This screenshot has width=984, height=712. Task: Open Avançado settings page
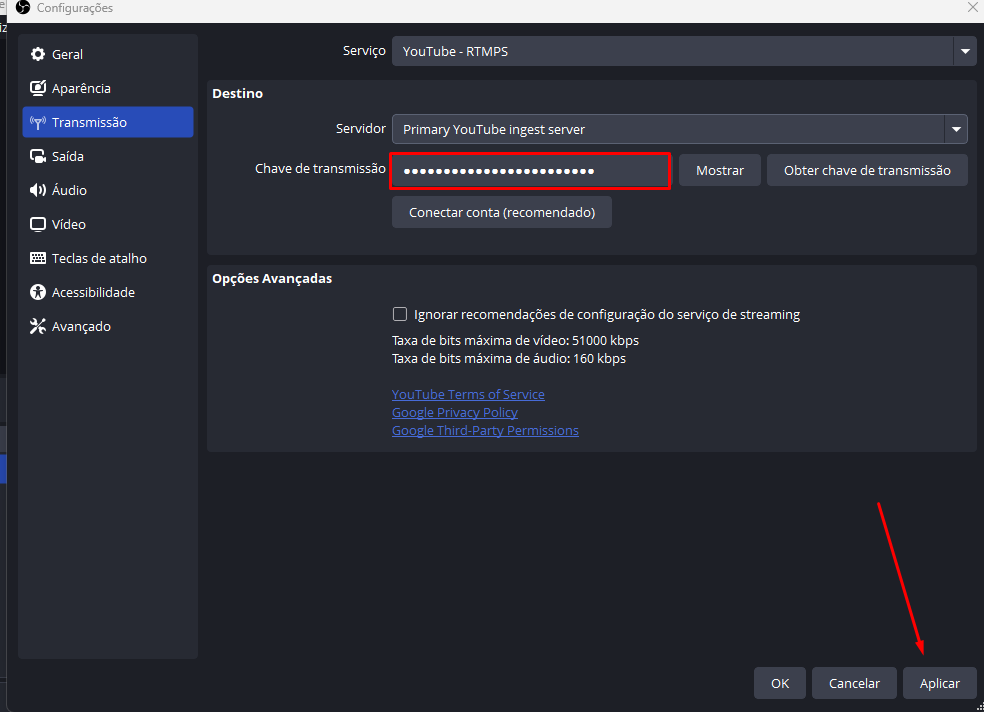pyautogui.click(x=108, y=326)
